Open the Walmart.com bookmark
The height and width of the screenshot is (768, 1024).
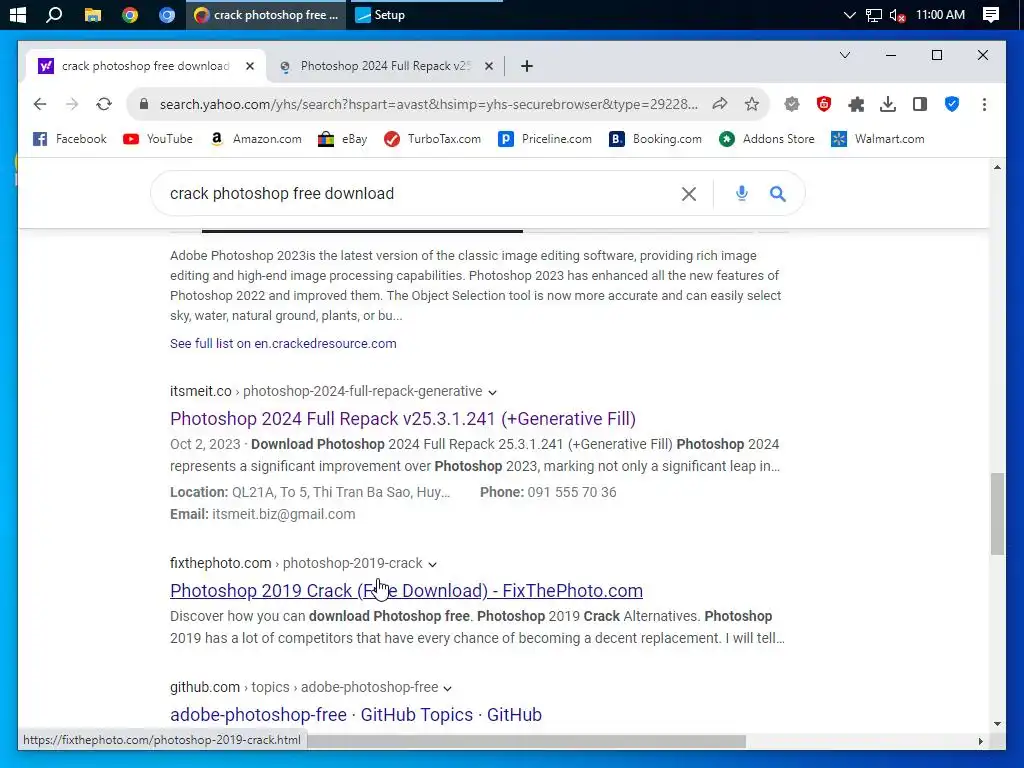point(878,139)
